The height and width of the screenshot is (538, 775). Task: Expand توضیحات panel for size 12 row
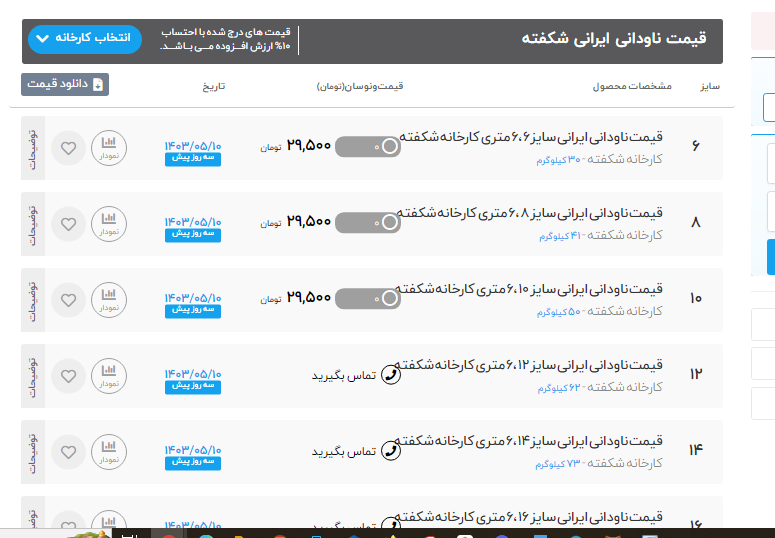pyautogui.click(x=32, y=376)
